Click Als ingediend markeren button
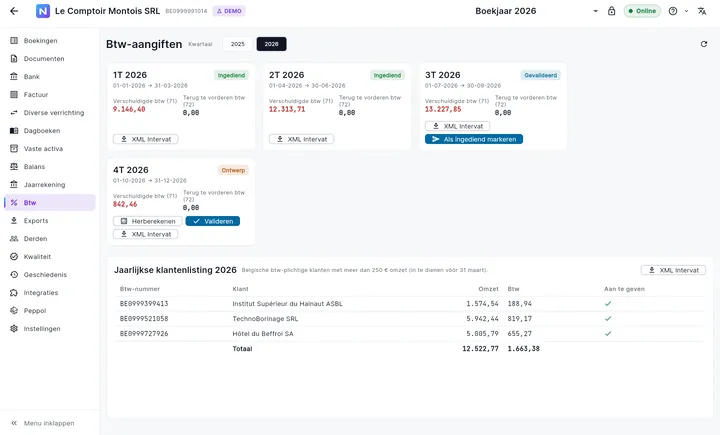The height and width of the screenshot is (435, 720). pos(473,139)
